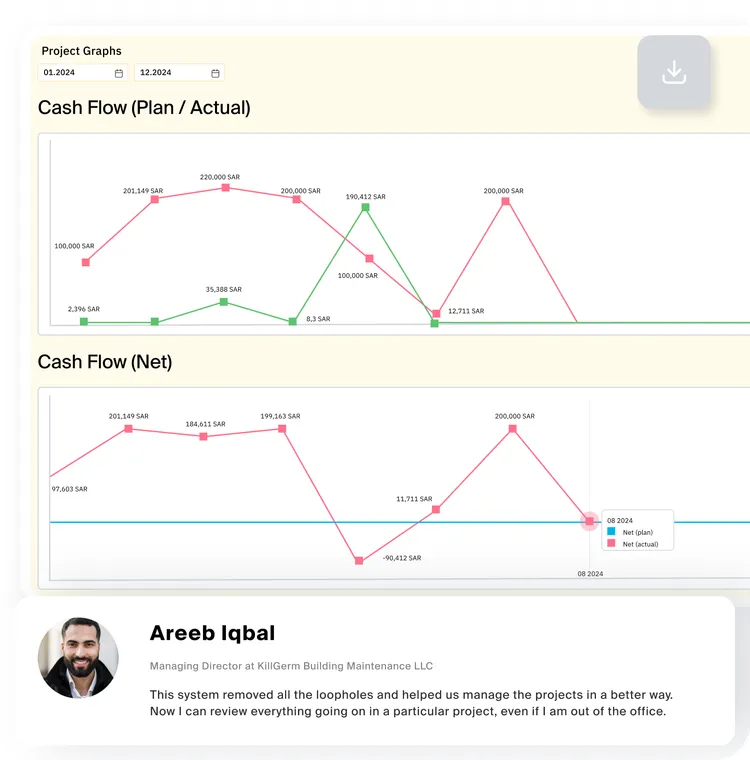Click the 12.2024 end date field

(x=179, y=73)
